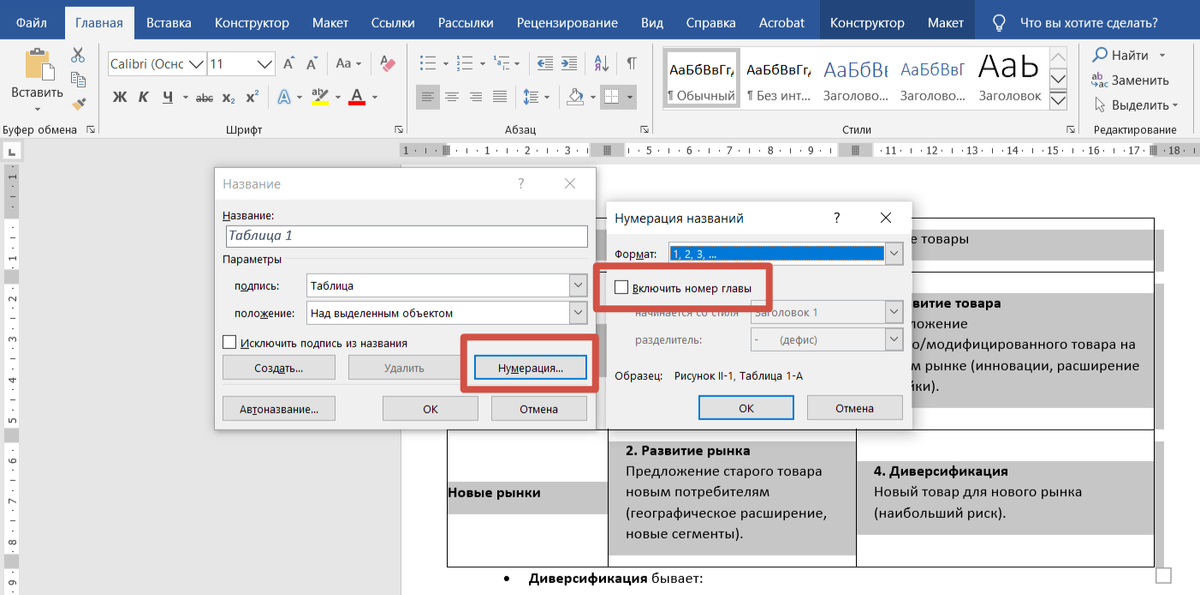Image resolution: width=1200 pixels, height=595 pixels.
Task: Switch to the Вставка tab
Action: [x=169, y=22]
